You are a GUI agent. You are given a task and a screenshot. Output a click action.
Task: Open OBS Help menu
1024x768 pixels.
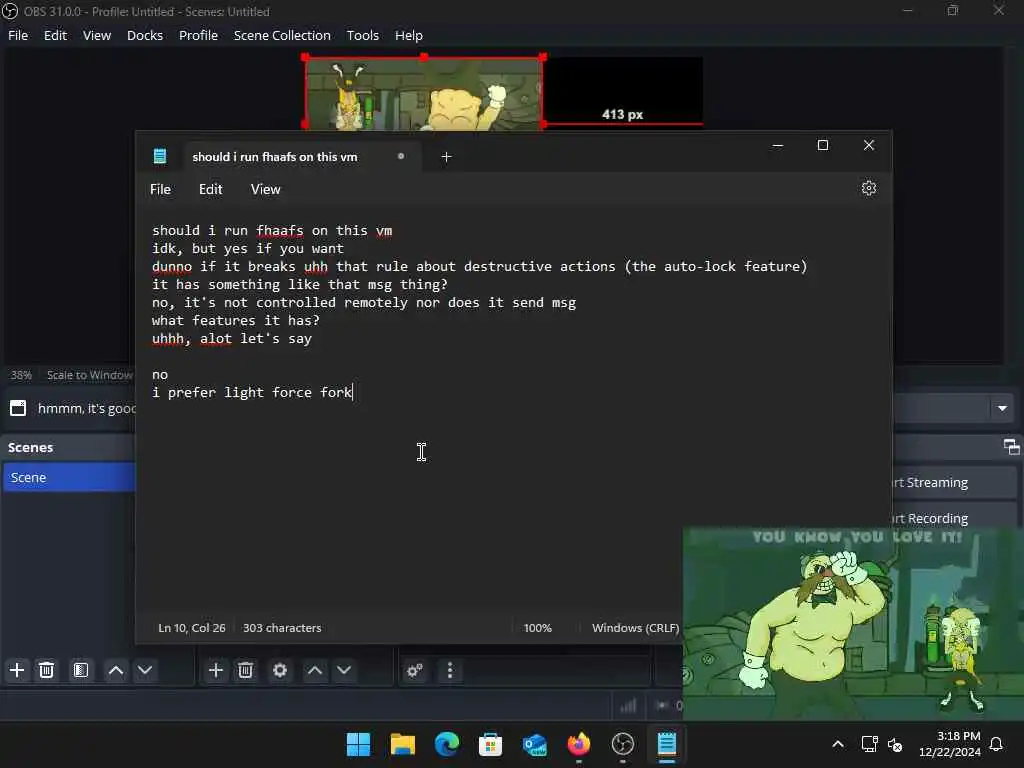[409, 35]
